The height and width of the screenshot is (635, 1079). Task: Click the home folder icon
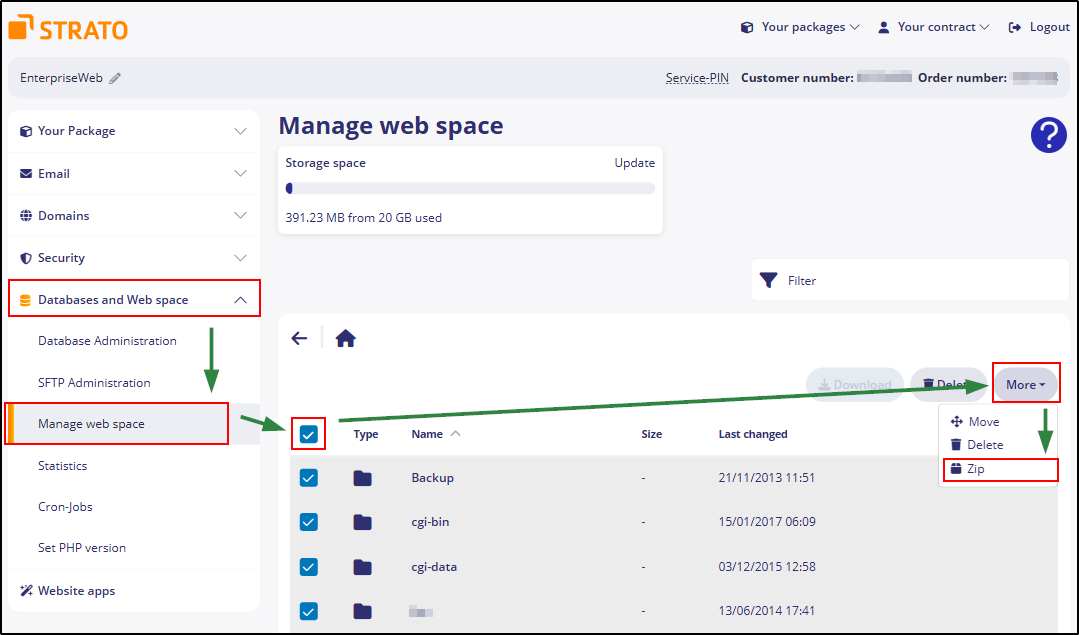click(x=346, y=339)
